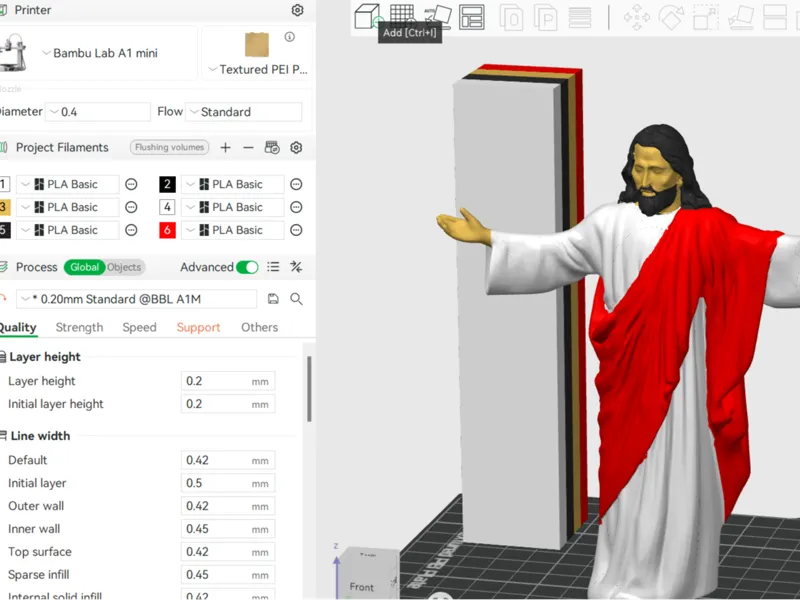Click the Layer height value field

[x=228, y=381]
